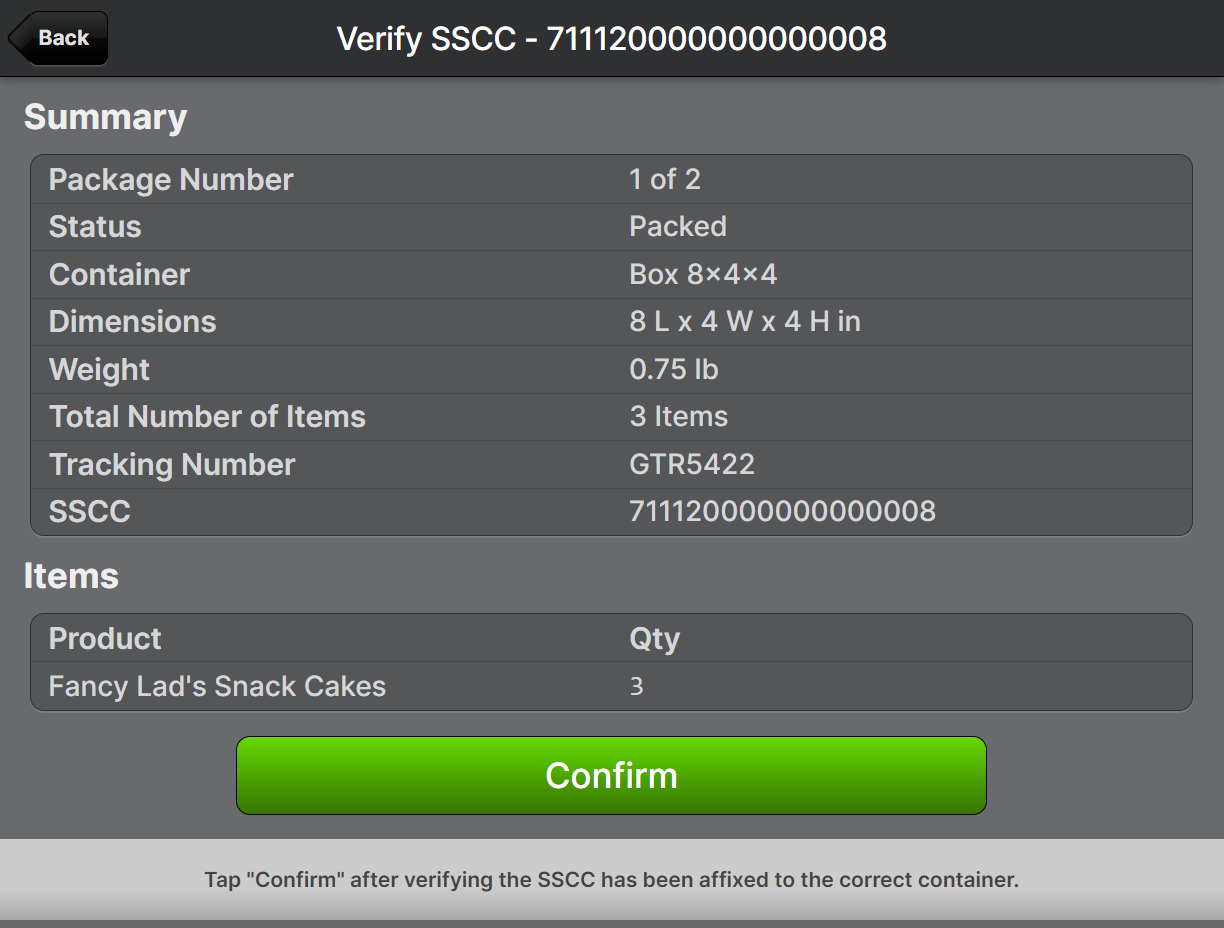Viewport: 1224px width, 928px height.
Task: Click the Box 8×4×4 container value
Action: [x=703, y=275]
